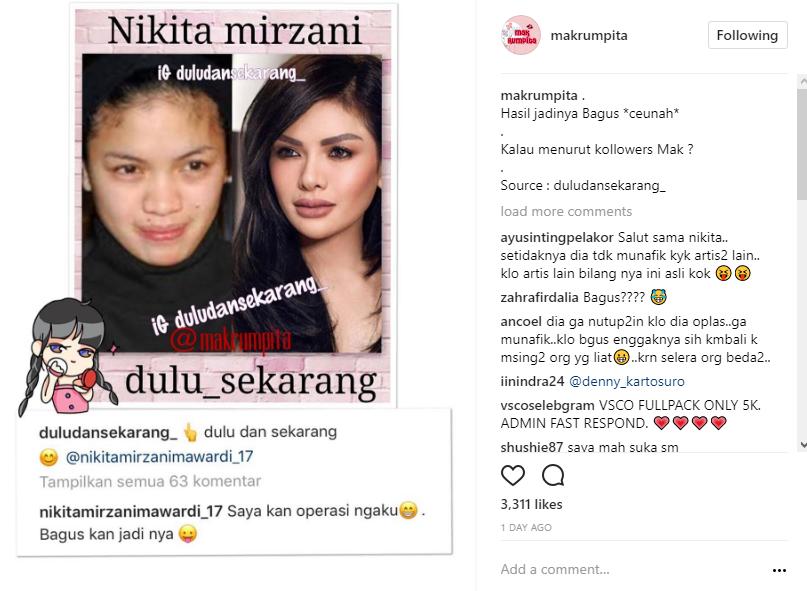The image size is (807, 591).
Task: Expand load more comments
Action: (566, 211)
